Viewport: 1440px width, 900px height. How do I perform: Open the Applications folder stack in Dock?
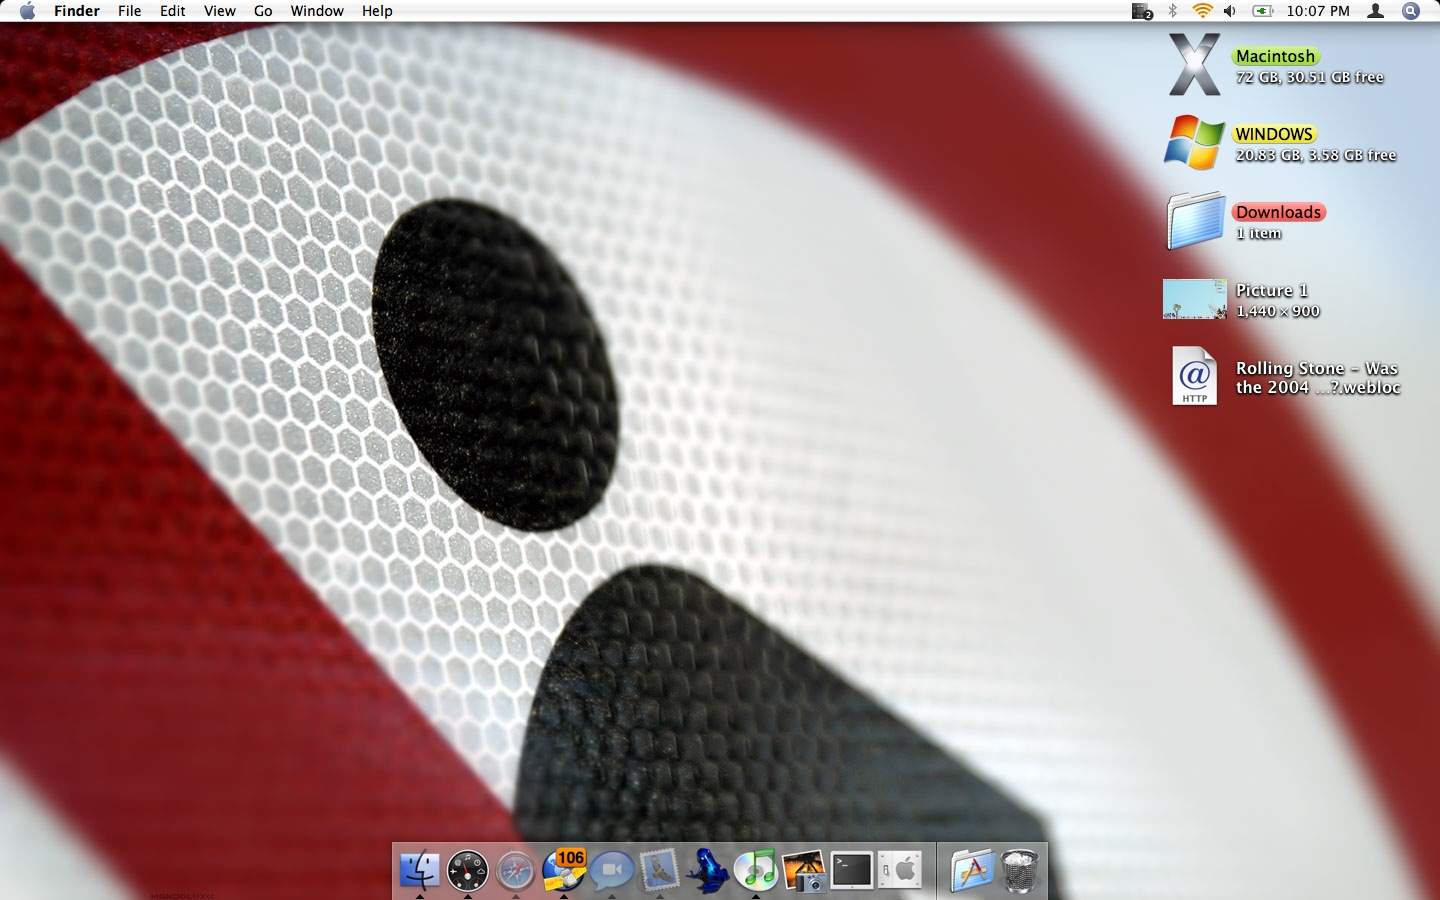click(x=971, y=870)
